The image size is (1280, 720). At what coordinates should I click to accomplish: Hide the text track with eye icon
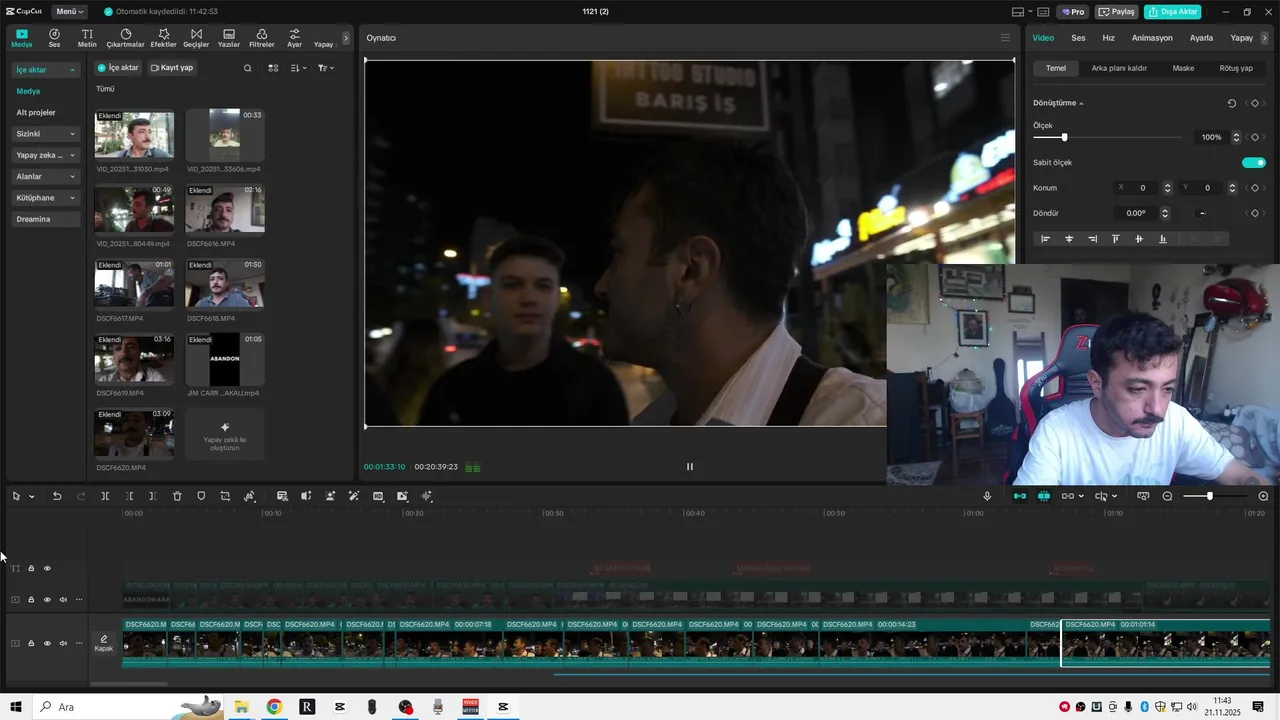[47, 568]
